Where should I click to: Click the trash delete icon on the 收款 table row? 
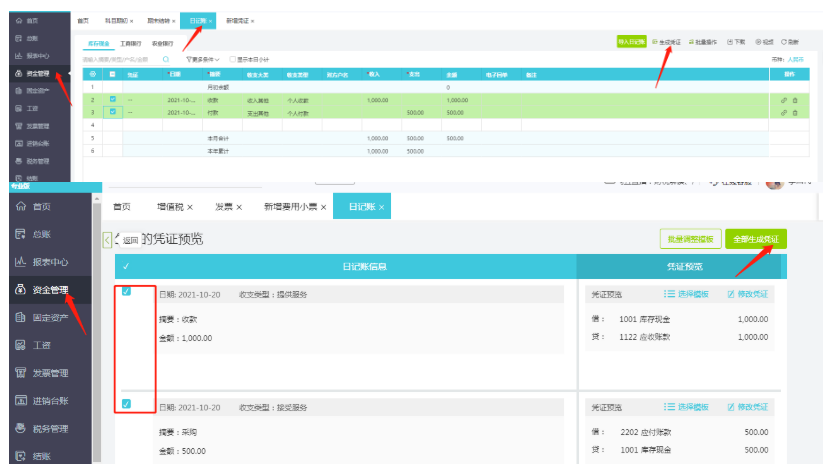point(795,100)
